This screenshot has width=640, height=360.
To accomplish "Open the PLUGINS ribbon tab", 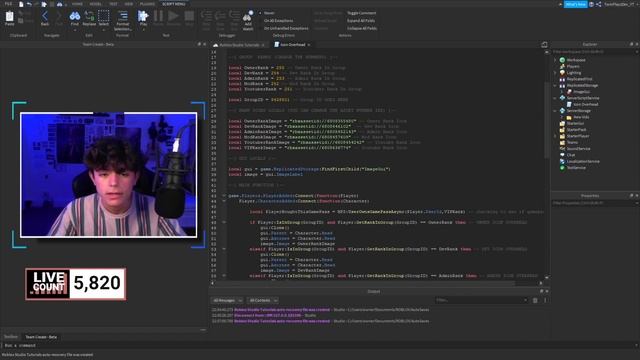I will (147, 4).
